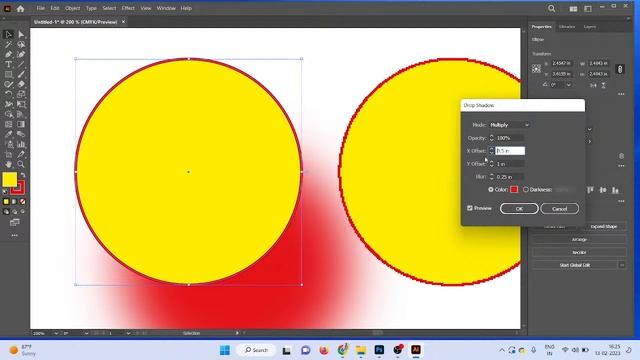The width and height of the screenshot is (640, 360).
Task: Switch to the Layers tab
Action: [590, 27]
